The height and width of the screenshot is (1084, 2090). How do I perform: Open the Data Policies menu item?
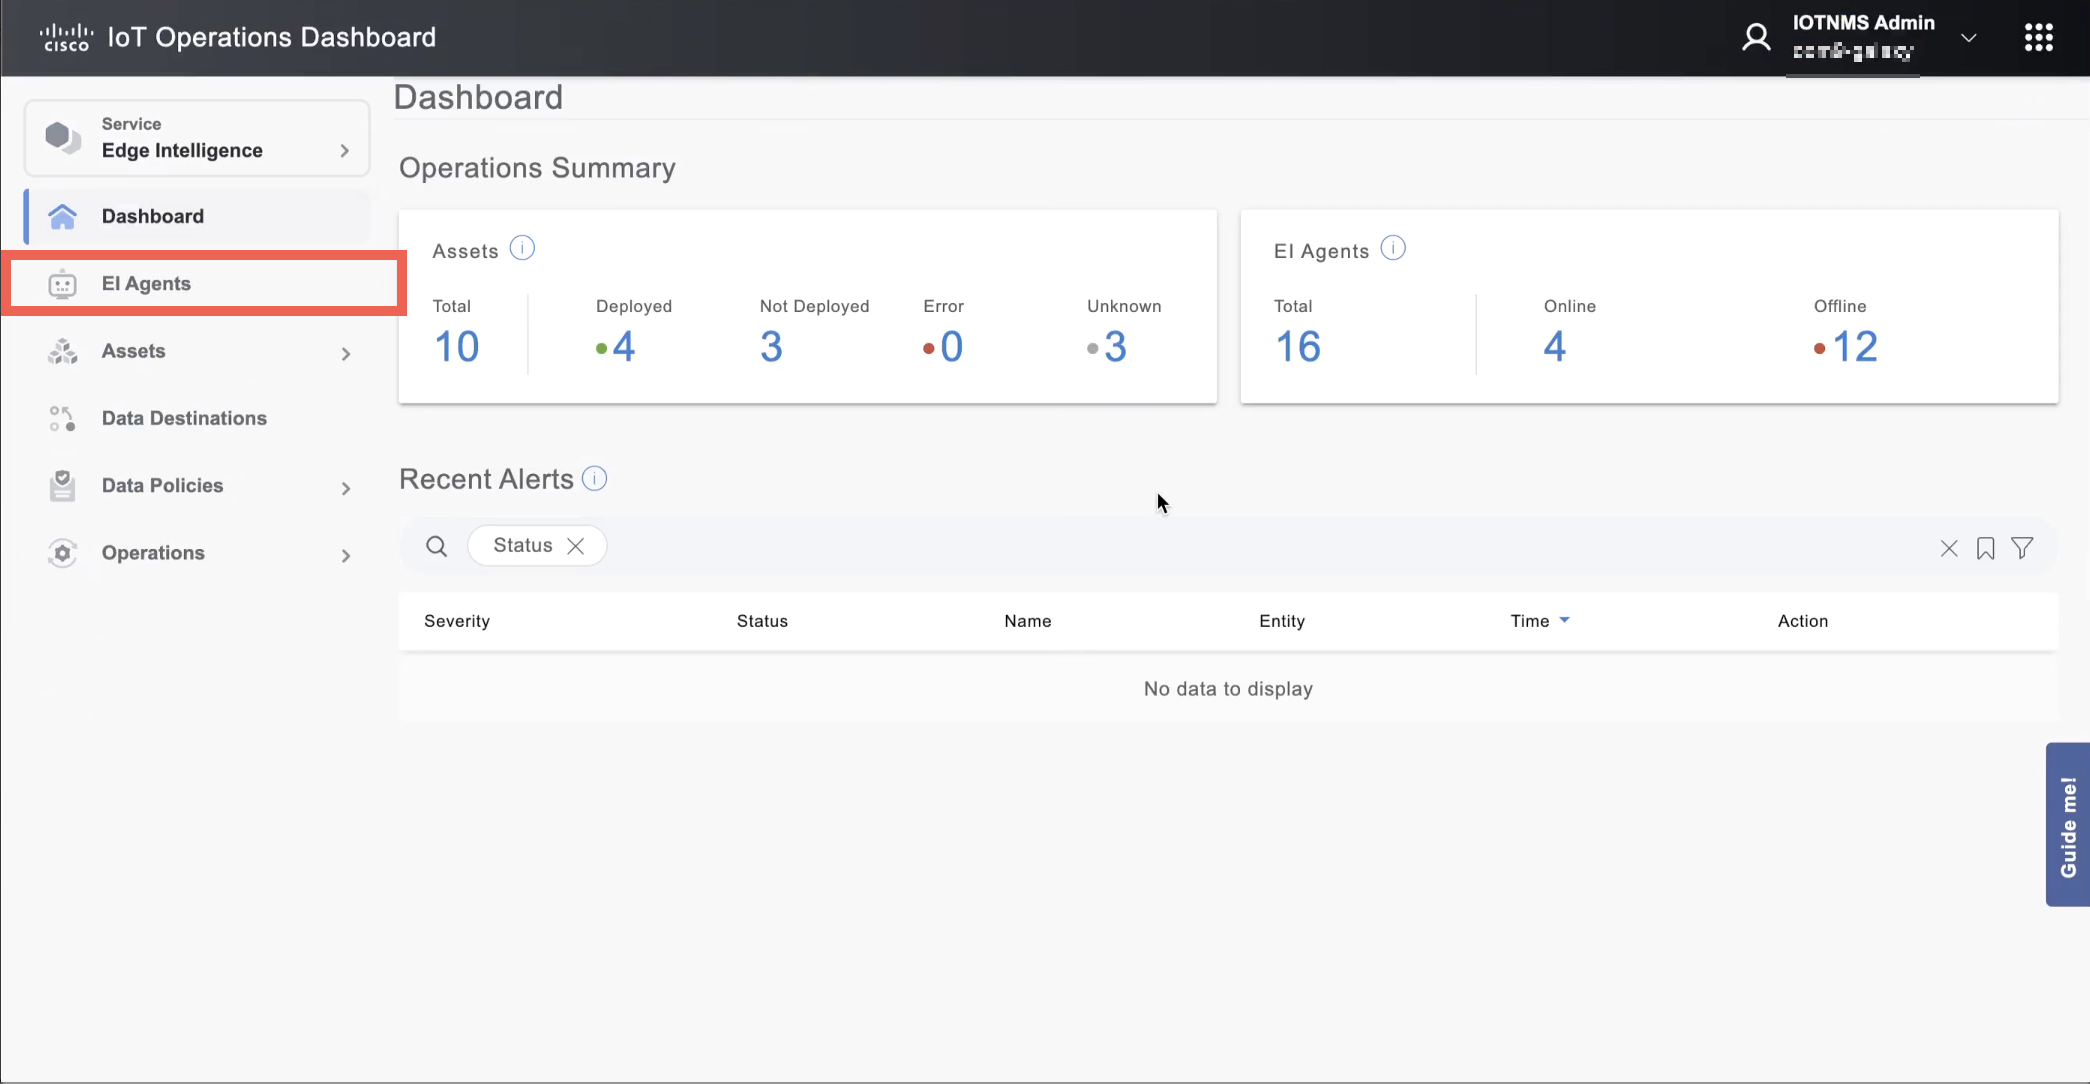(197, 486)
